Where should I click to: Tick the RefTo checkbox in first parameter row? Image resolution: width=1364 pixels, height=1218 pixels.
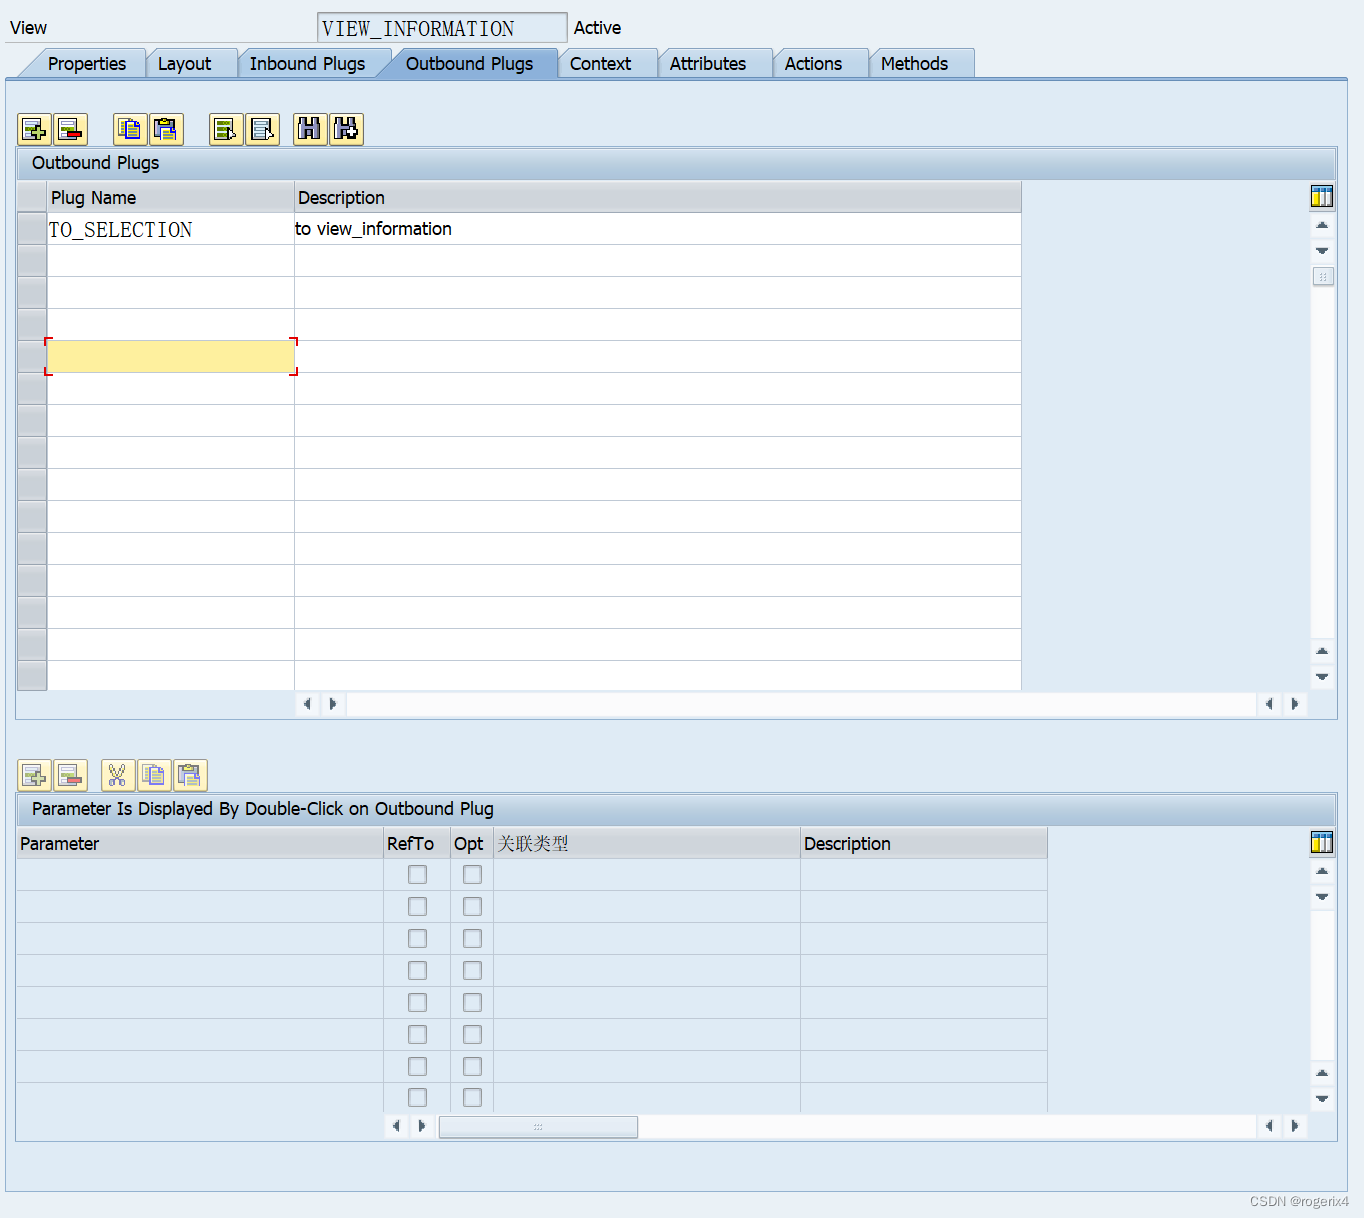(417, 875)
